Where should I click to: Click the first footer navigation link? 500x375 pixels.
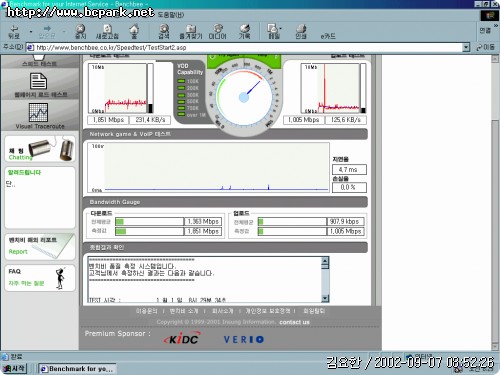[x=146, y=311]
